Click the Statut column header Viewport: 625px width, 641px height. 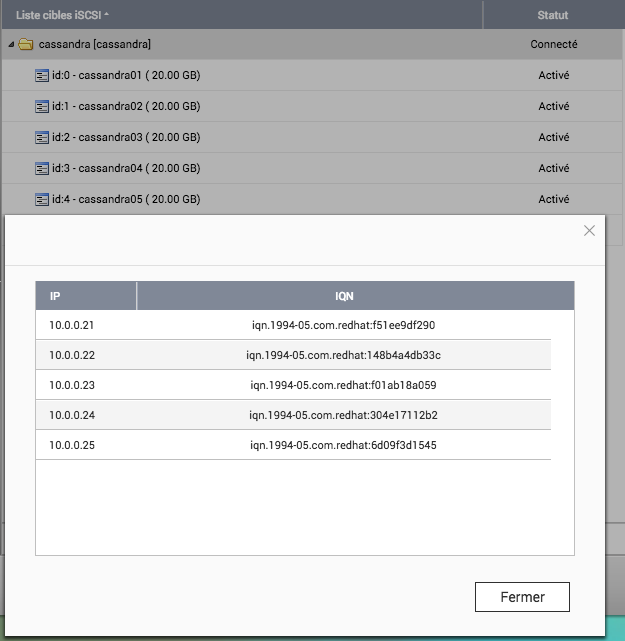[x=553, y=15]
